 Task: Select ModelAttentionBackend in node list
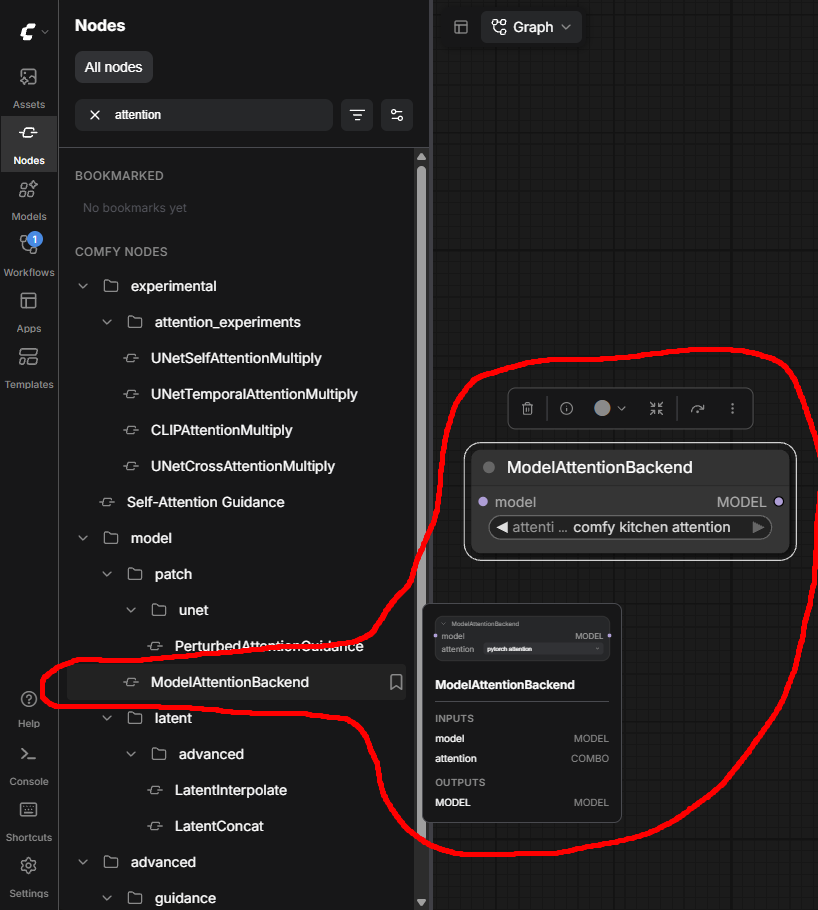click(x=236, y=682)
